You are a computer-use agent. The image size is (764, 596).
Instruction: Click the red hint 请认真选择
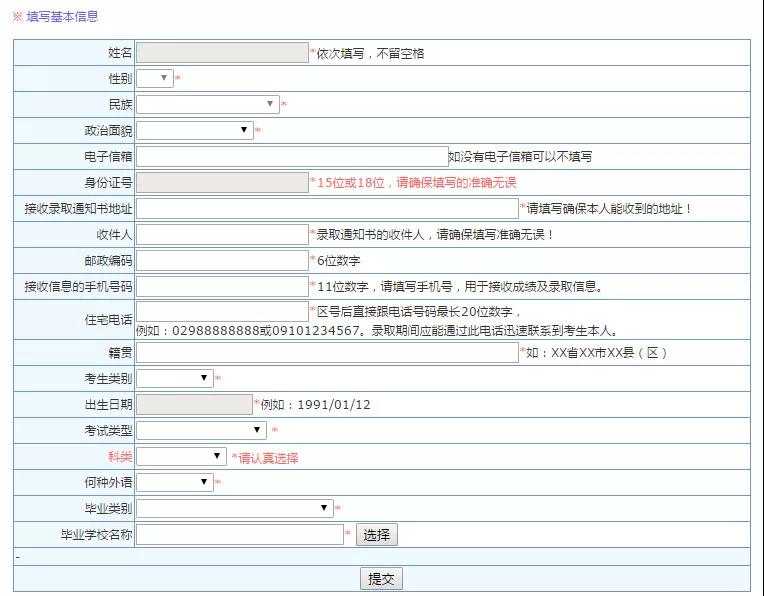pos(268,458)
